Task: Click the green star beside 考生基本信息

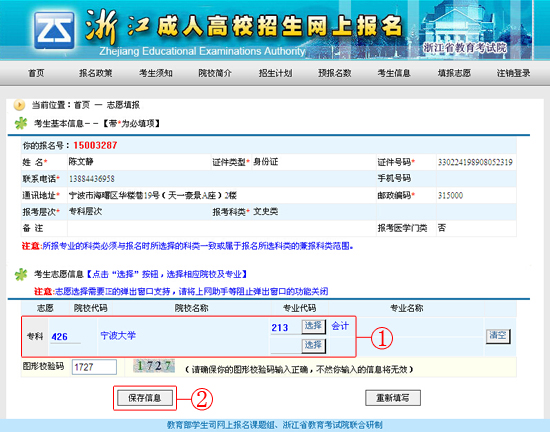Action: point(21,123)
